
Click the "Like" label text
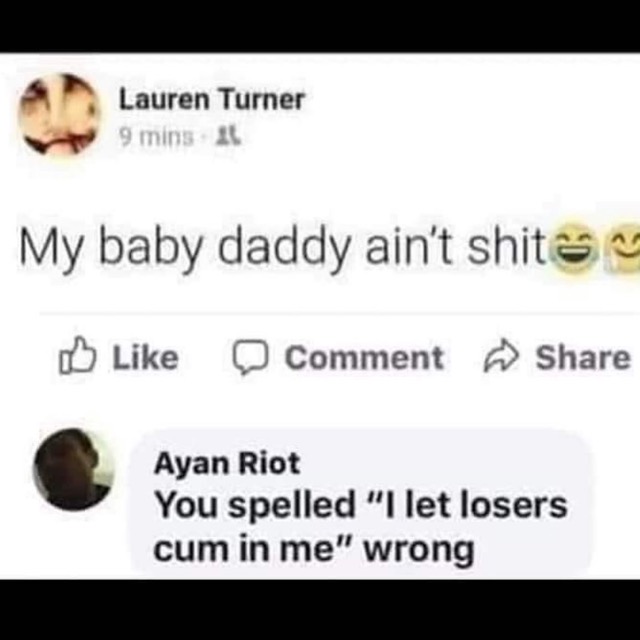pyautogui.click(x=146, y=358)
